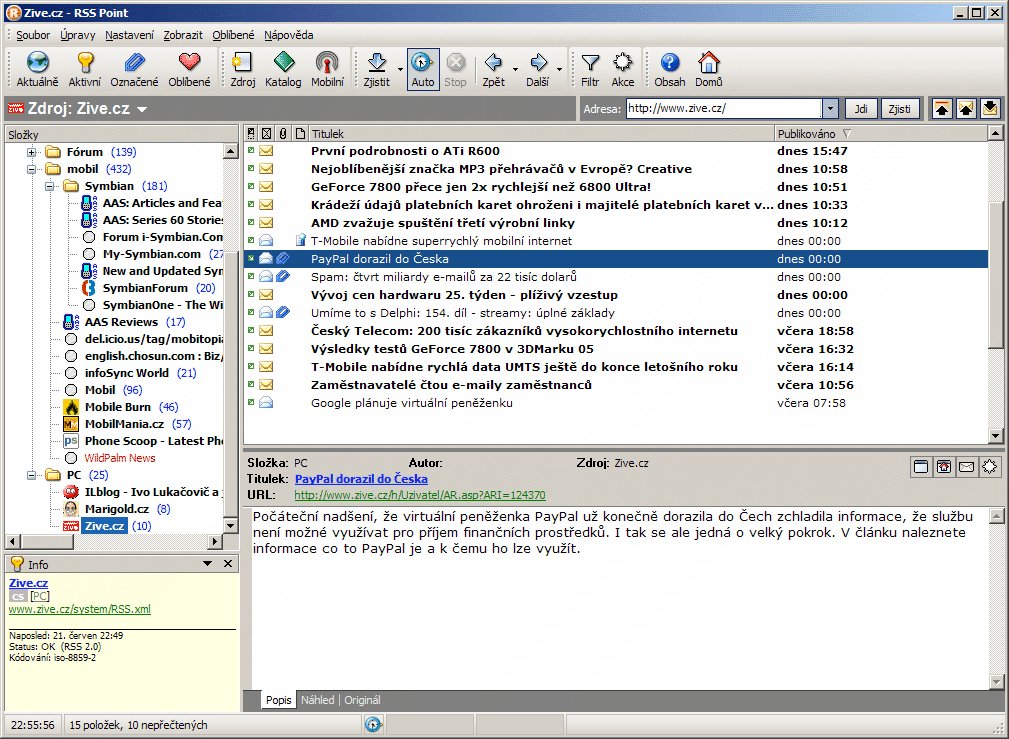
Task: Open the Aktuálně view from toolbar
Action: coord(37,69)
